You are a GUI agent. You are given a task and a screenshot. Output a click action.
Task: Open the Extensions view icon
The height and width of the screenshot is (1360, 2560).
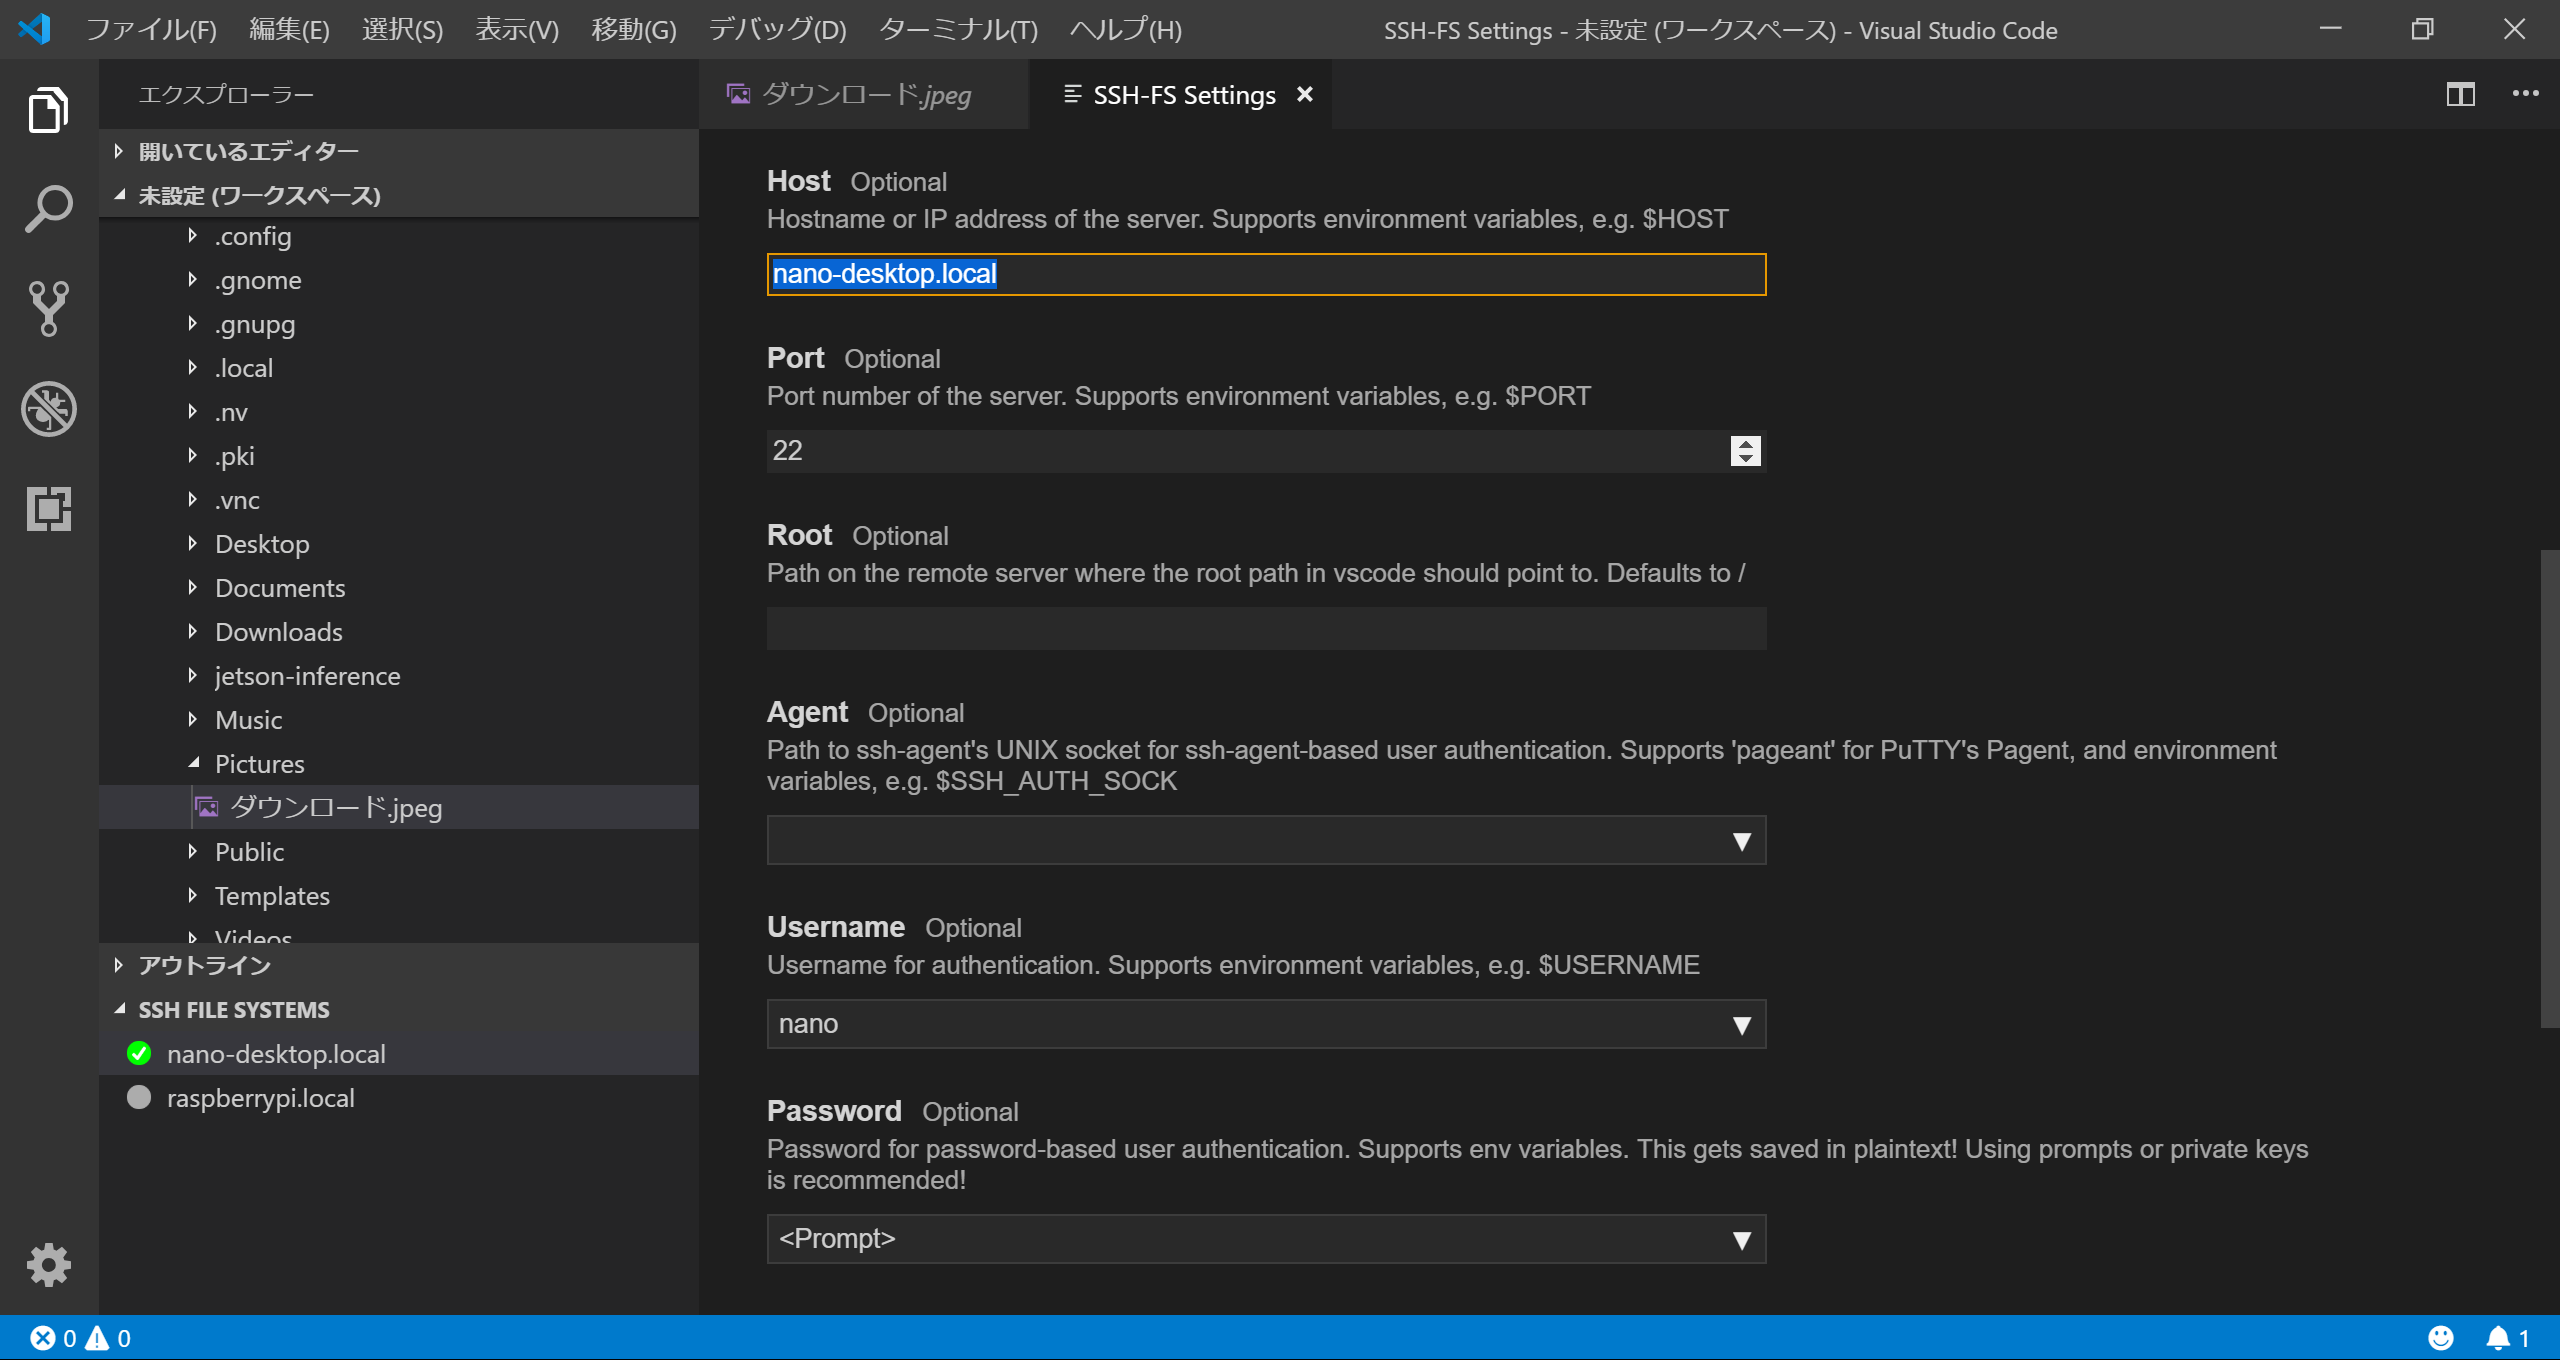coord(48,509)
